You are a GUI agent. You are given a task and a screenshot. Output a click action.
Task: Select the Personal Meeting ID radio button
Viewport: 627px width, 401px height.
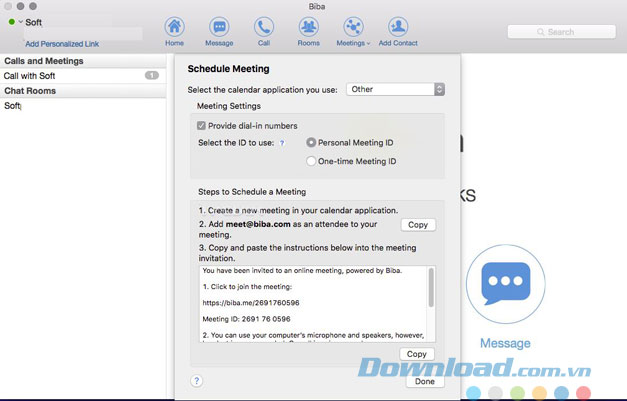[x=311, y=143]
